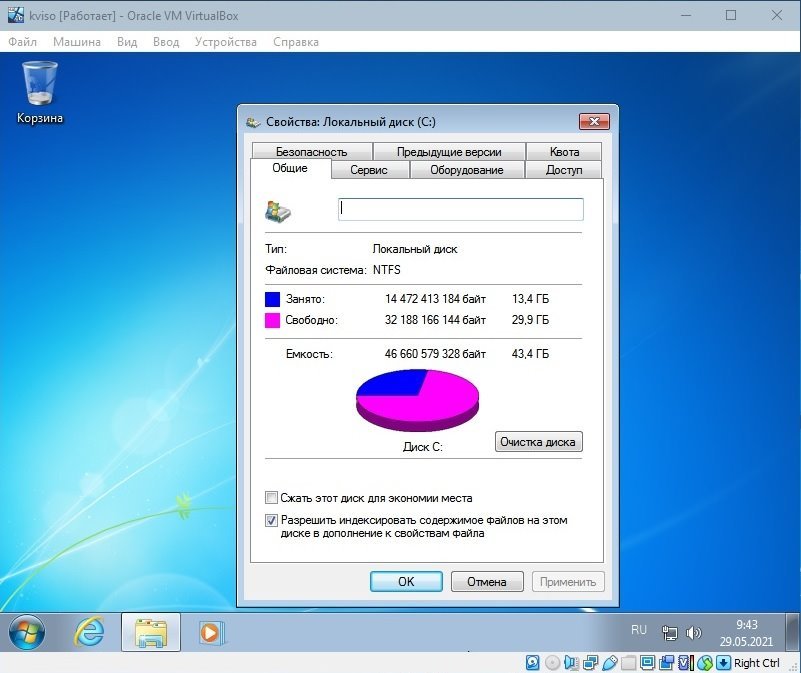
Task: Open Windows Media Player taskbar icon
Action: tap(210, 632)
